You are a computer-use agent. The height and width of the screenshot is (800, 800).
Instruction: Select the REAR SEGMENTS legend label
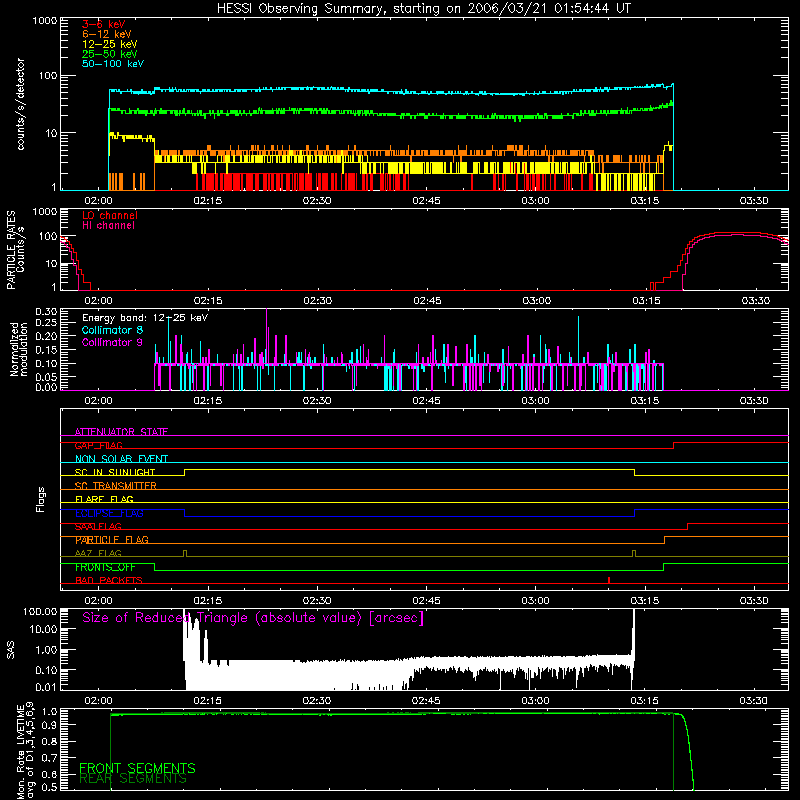click(133, 779)
